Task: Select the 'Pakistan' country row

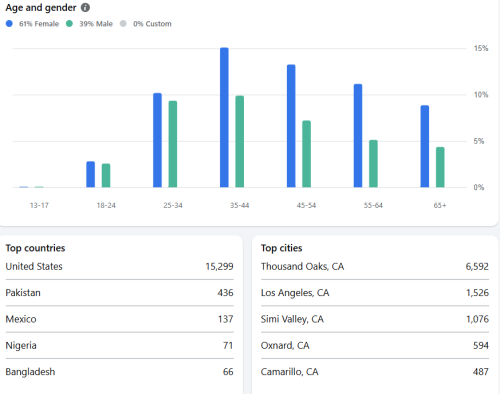Action: coord(119,293)
